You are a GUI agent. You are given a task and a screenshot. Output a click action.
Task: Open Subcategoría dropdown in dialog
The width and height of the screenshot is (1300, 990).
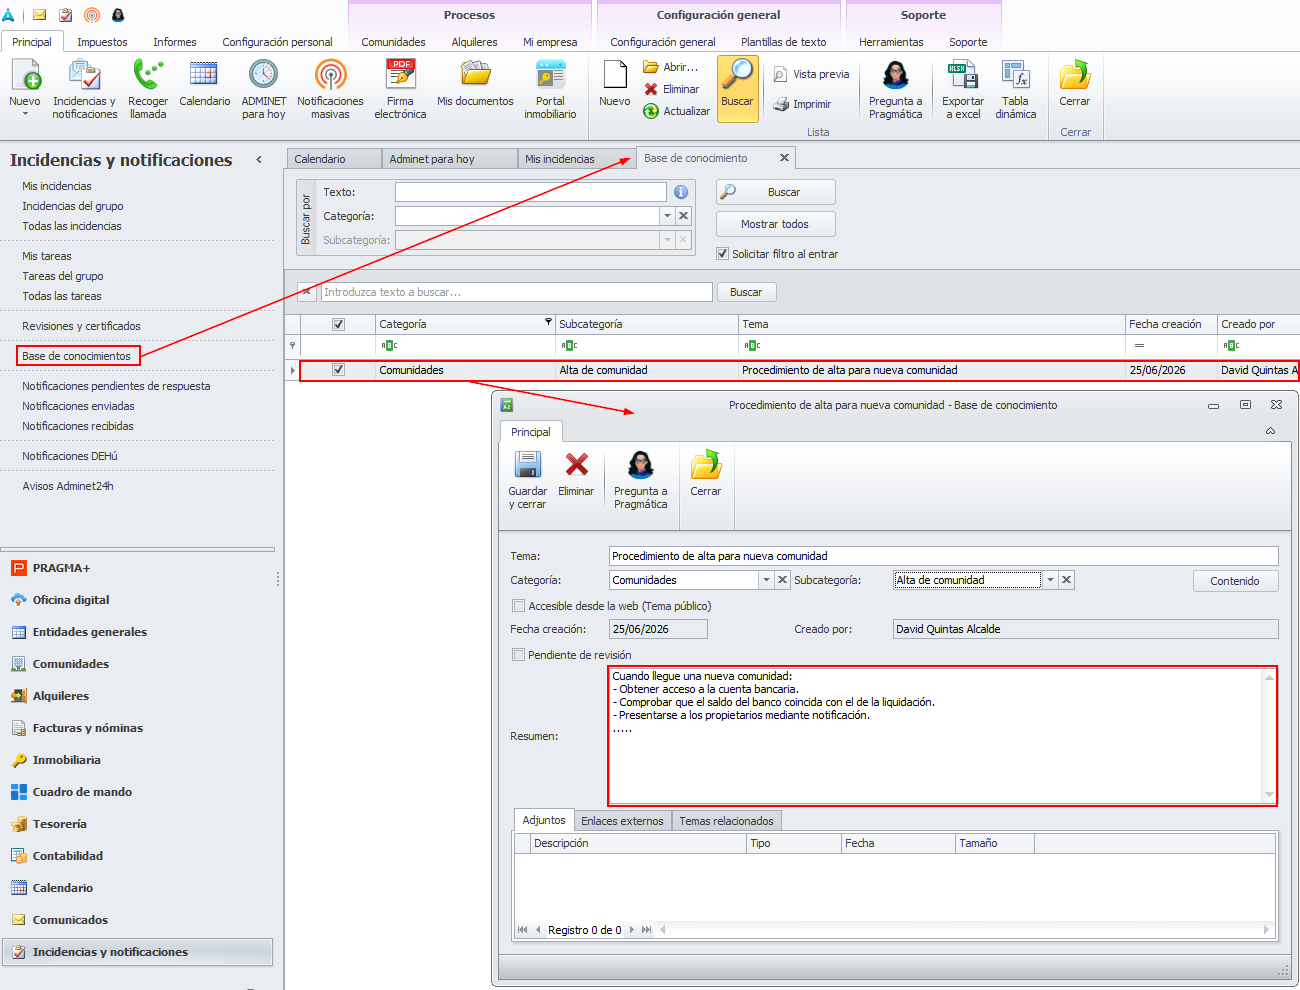click(x=1050, y=580)
